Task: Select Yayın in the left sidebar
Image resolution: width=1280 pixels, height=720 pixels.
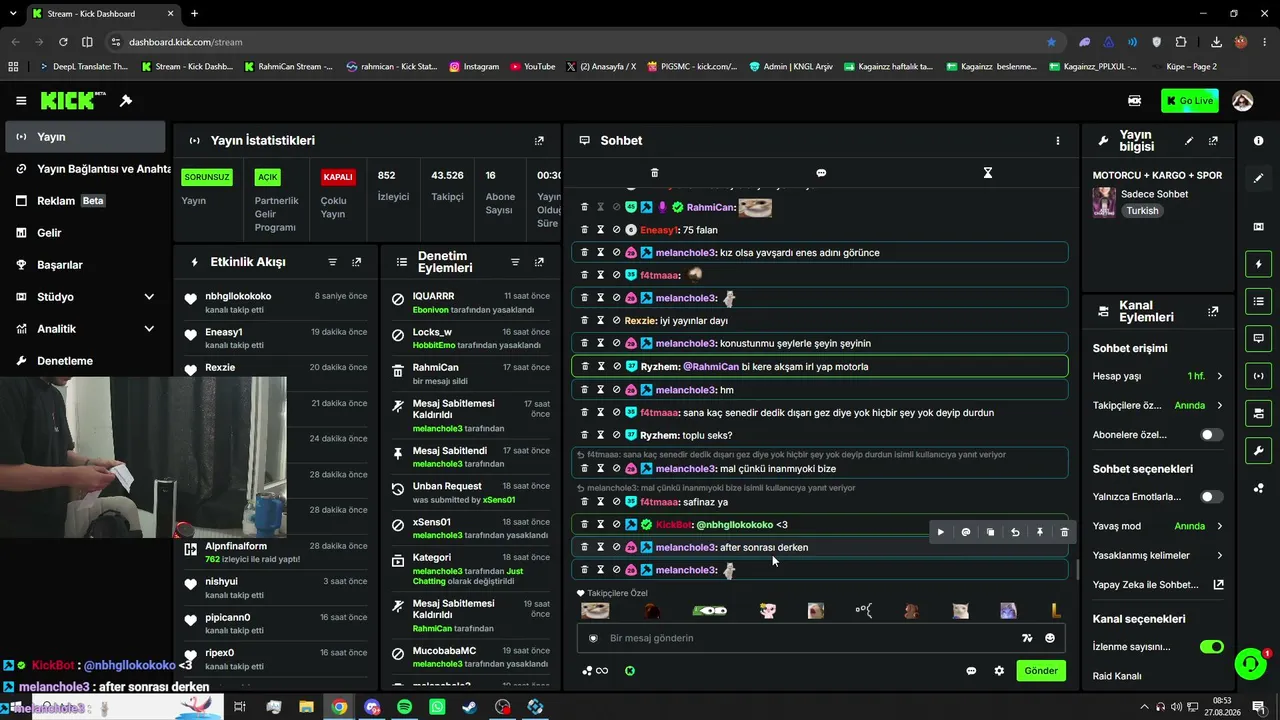Action: pyautogui.click(x=86, y=137)
